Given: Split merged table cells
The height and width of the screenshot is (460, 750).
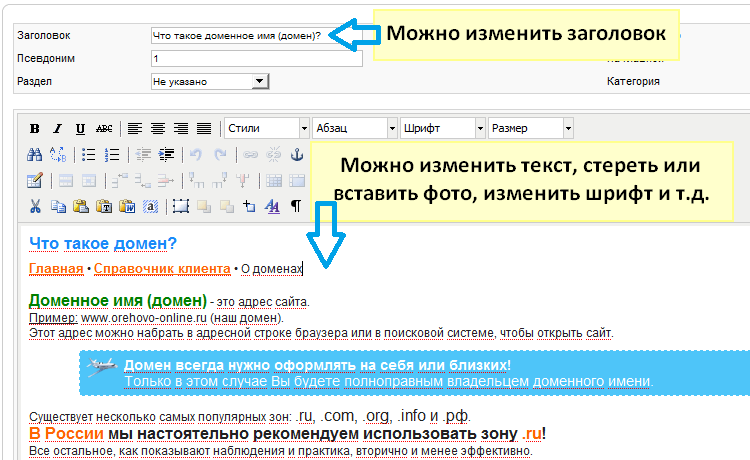Looking at the screenshot, I should click(x=274, y=181).
